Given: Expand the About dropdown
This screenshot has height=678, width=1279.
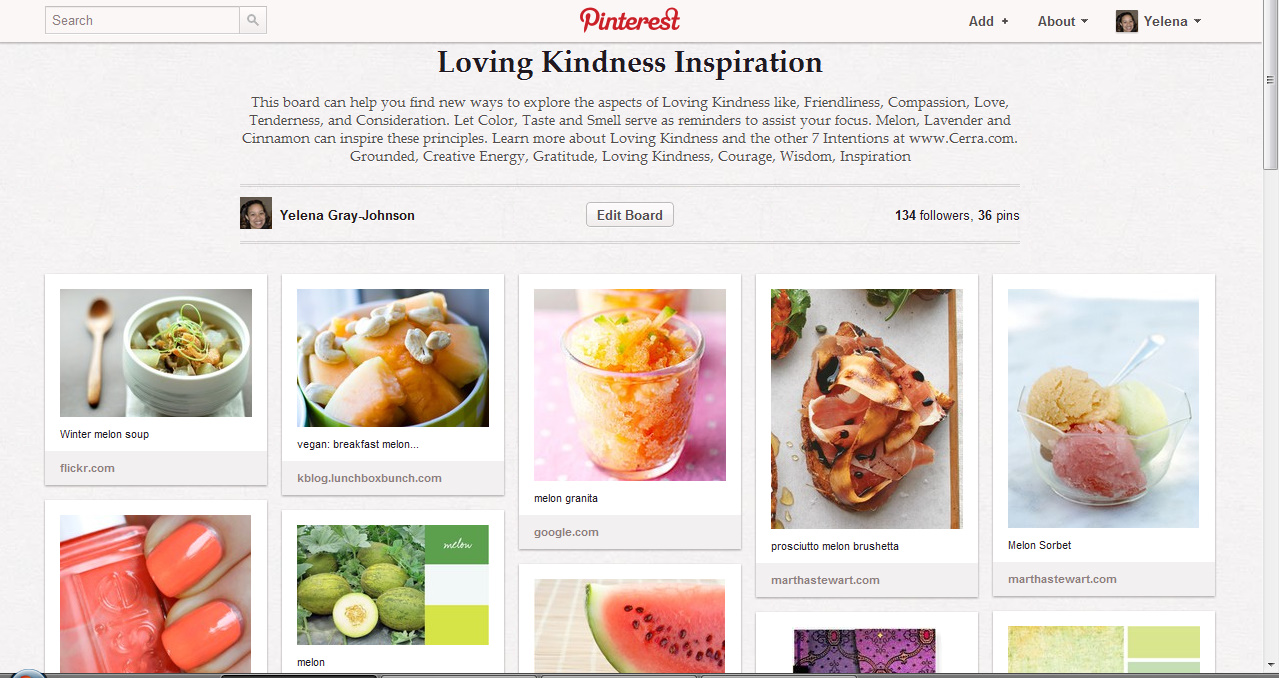Looking at the screenshot, I should pyautogui.click(x=1062, y=21).
